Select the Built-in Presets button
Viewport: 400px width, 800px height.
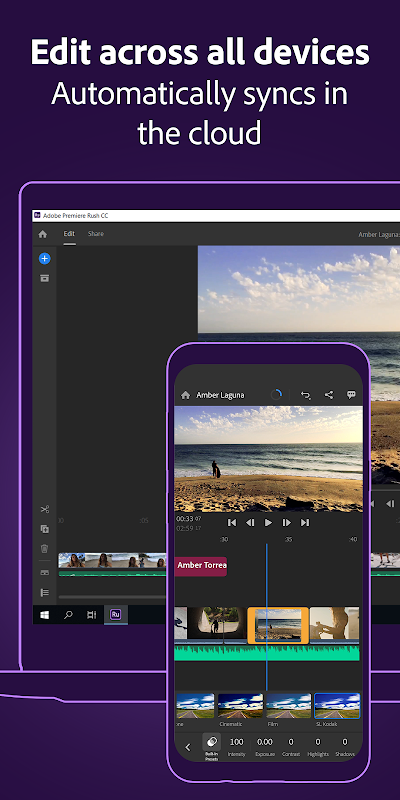211,747
